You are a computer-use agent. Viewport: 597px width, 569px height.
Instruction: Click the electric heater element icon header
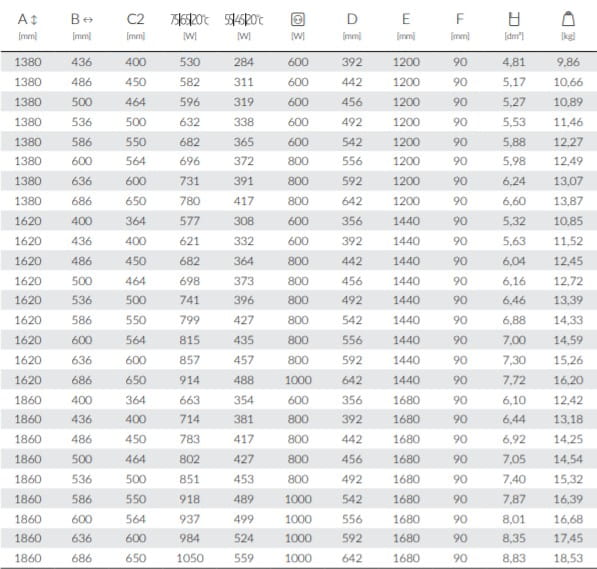point(298,19)
